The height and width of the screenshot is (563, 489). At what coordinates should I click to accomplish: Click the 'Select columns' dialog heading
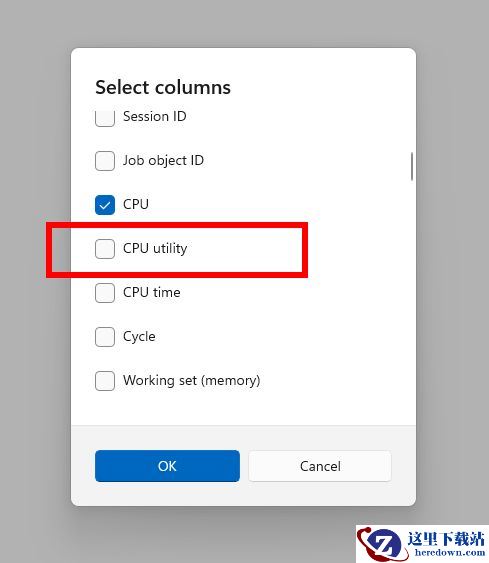pos(163,87)
